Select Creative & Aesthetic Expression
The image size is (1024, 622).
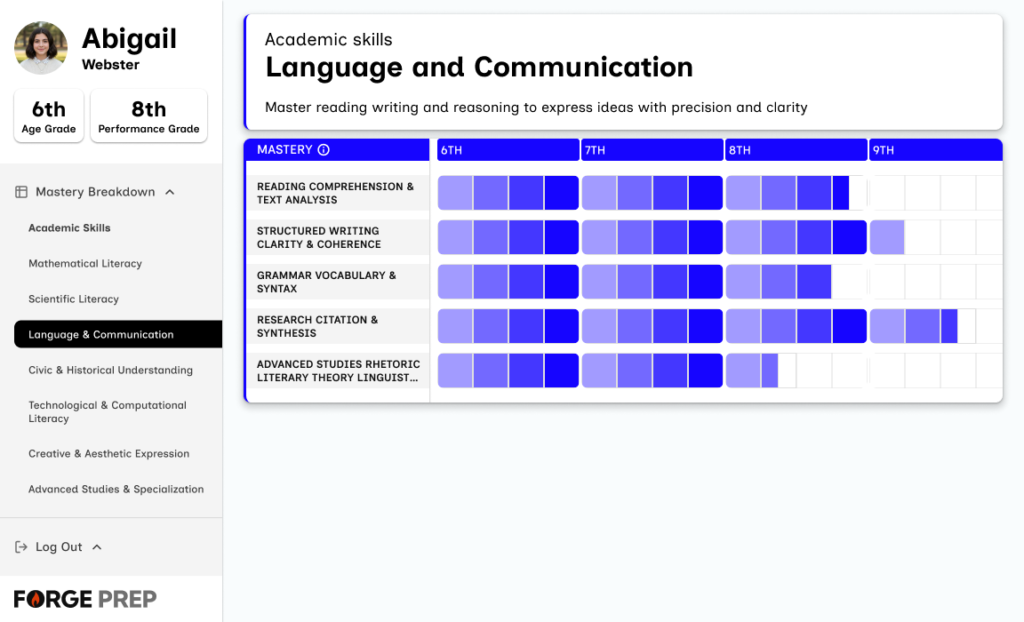click(x=108, y=454)
